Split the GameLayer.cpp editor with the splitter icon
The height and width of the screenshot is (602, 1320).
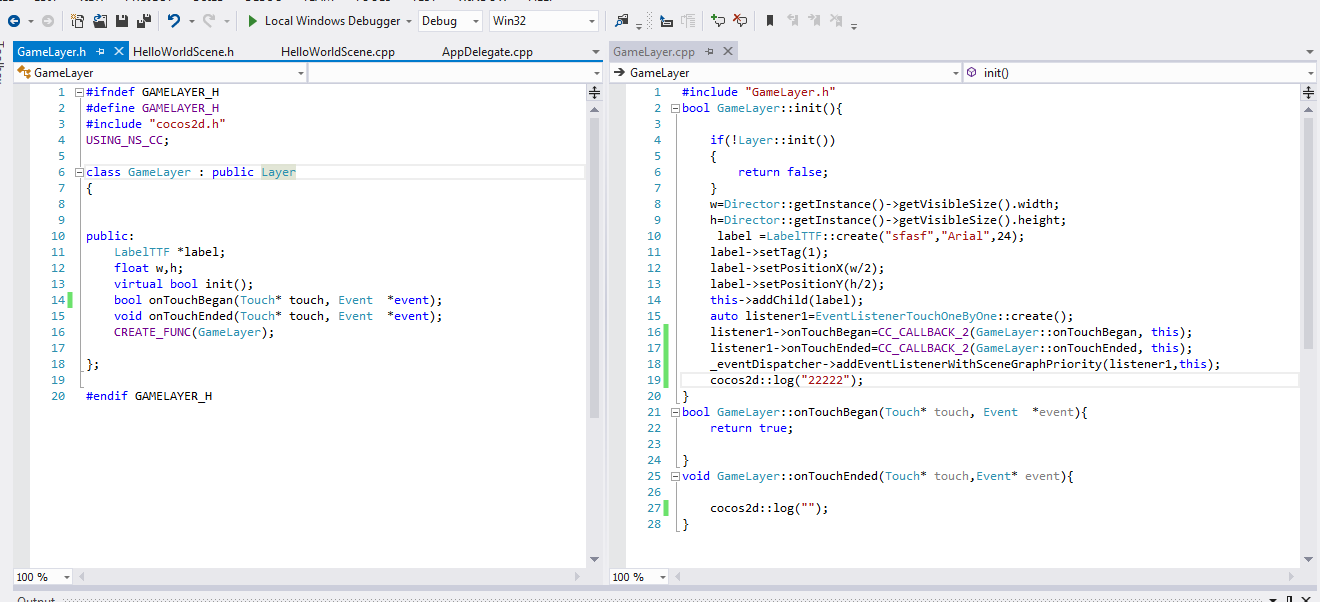pyautogui.click(x=1308, y=92)
